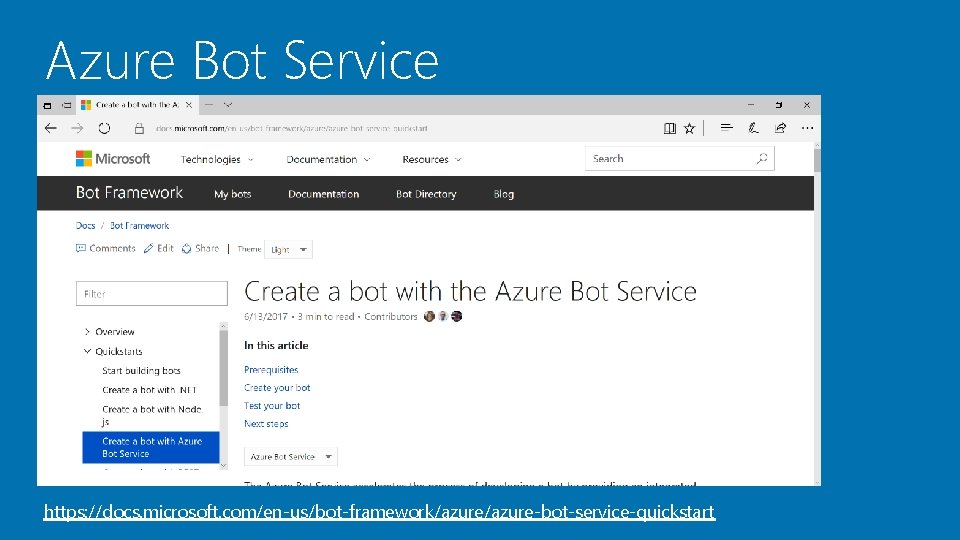Click the Comments button
Image resolution: width=960 pixels, height=540 pixels.
[x=105, y=248]
